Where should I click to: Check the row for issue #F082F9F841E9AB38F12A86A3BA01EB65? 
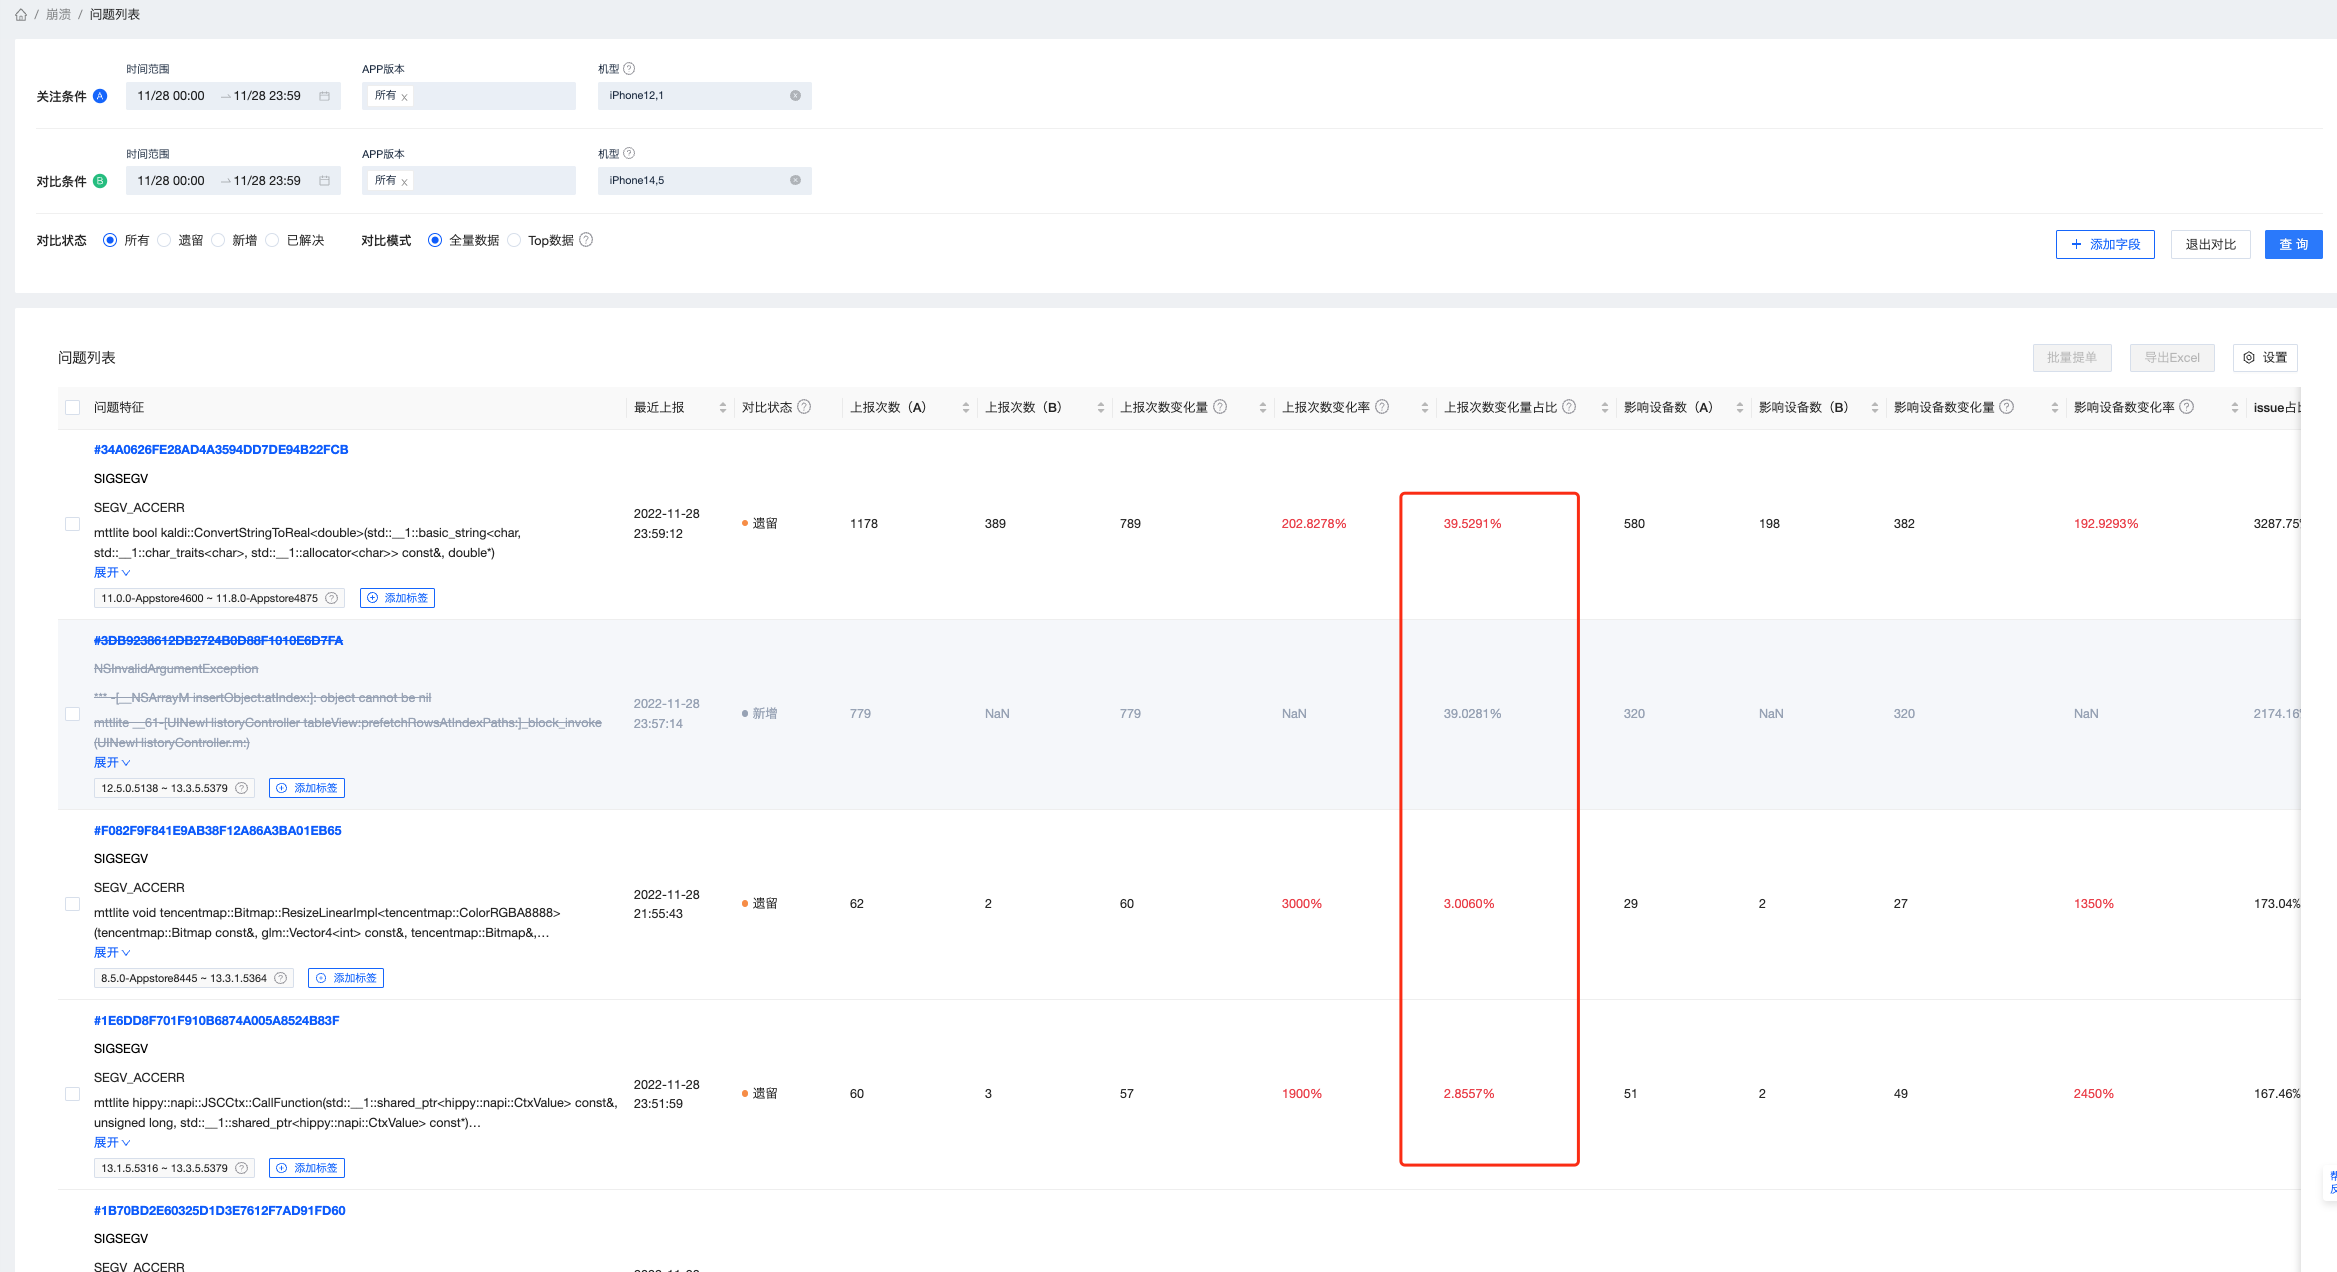(x=72, y=904)
